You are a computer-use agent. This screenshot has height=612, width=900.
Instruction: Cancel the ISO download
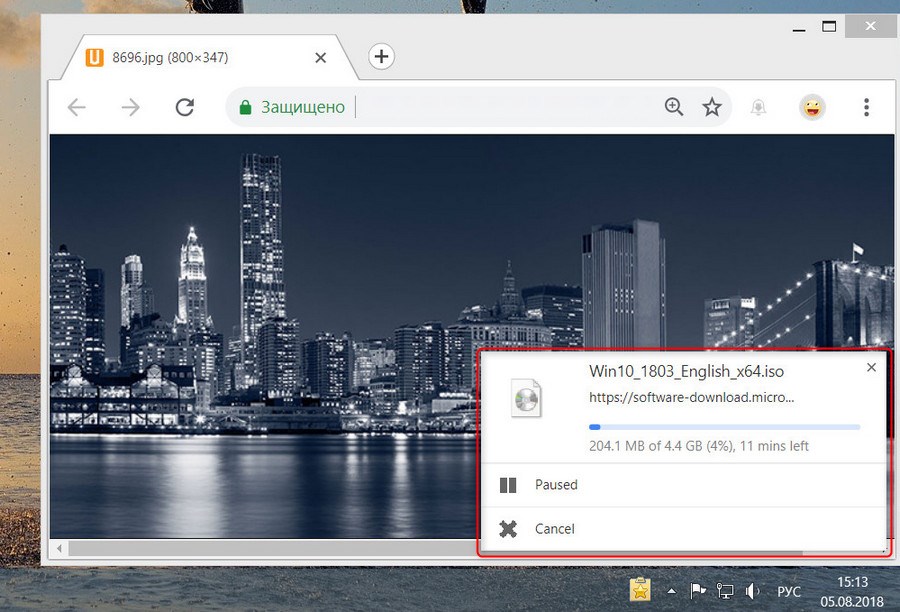684,529
